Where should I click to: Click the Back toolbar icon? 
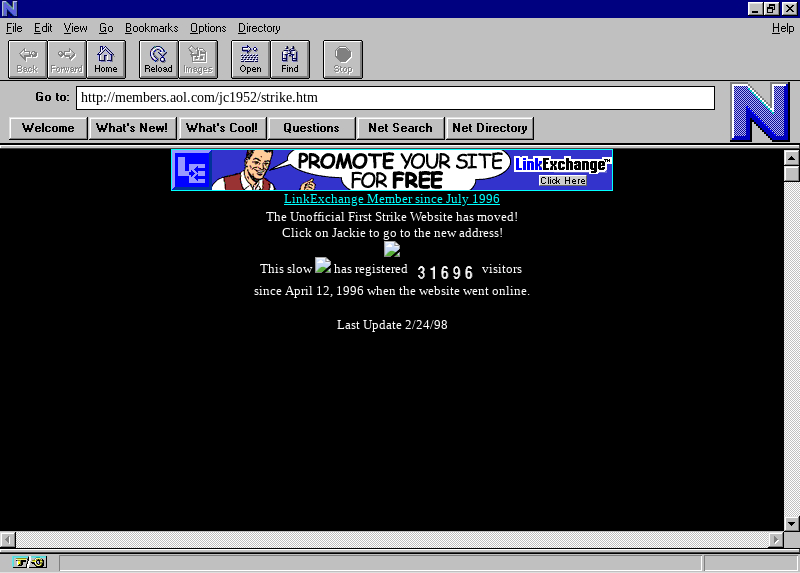27,59
